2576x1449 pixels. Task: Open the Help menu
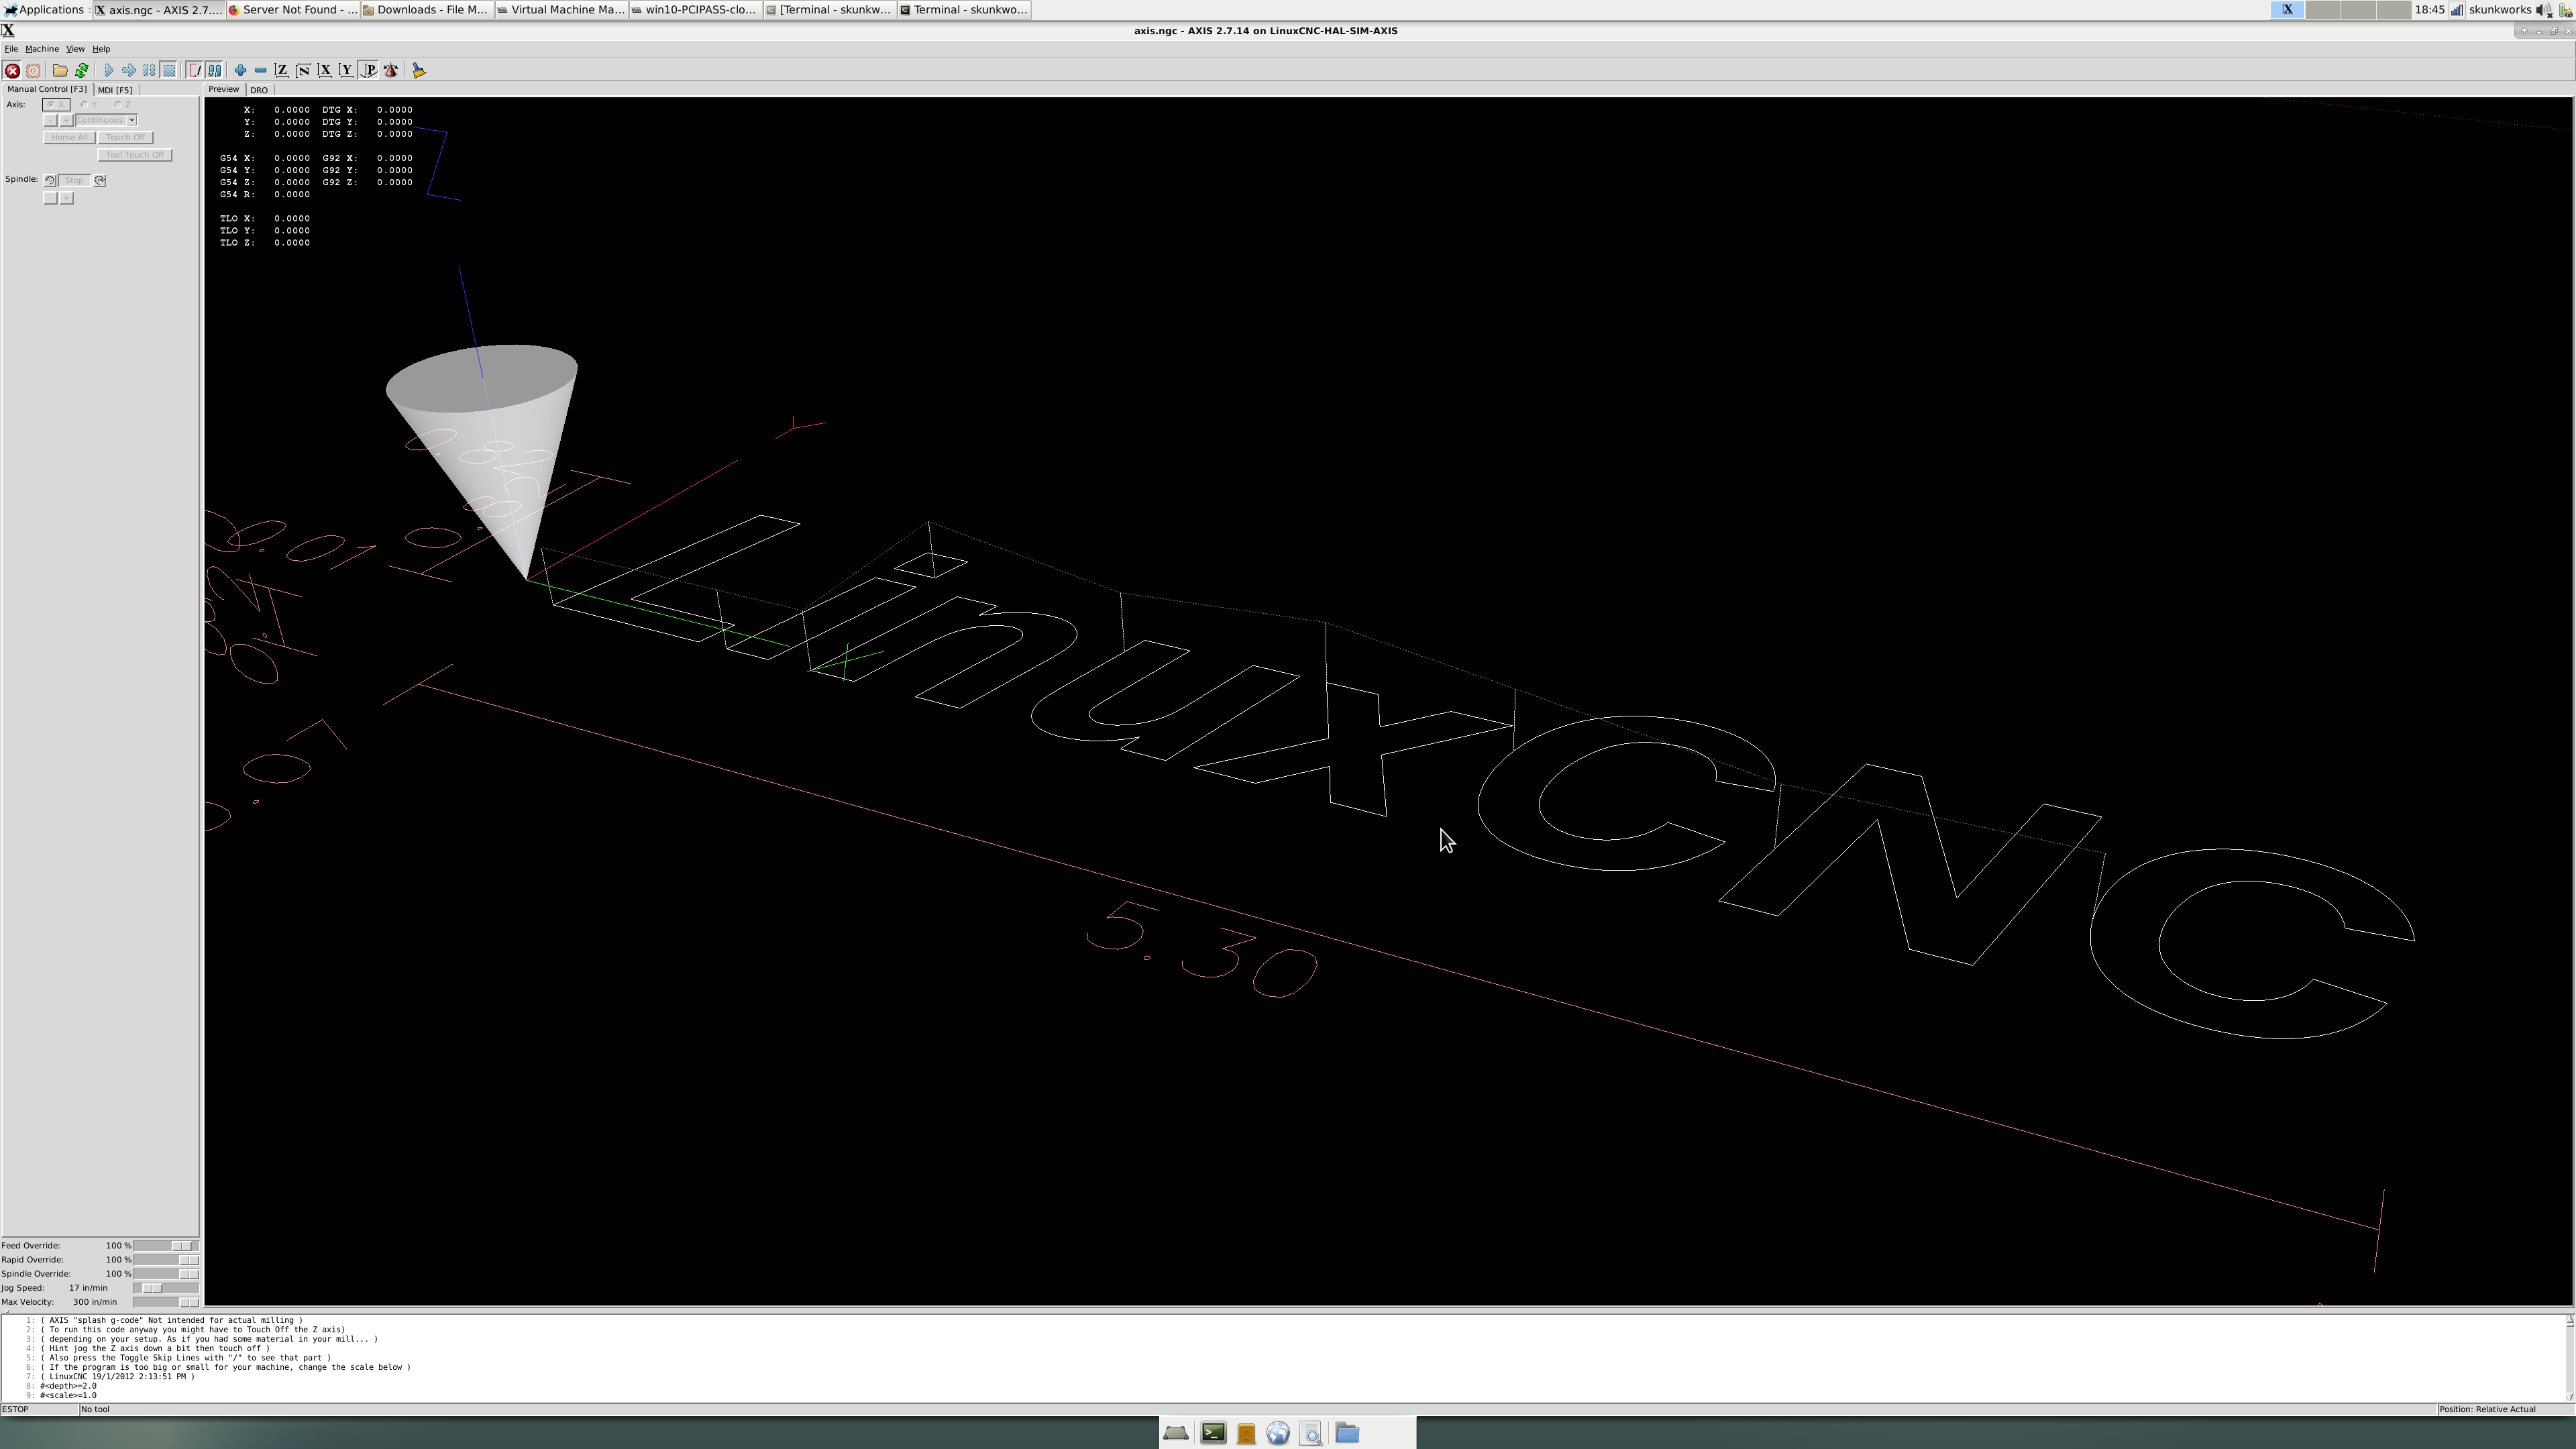click(101, 48)
